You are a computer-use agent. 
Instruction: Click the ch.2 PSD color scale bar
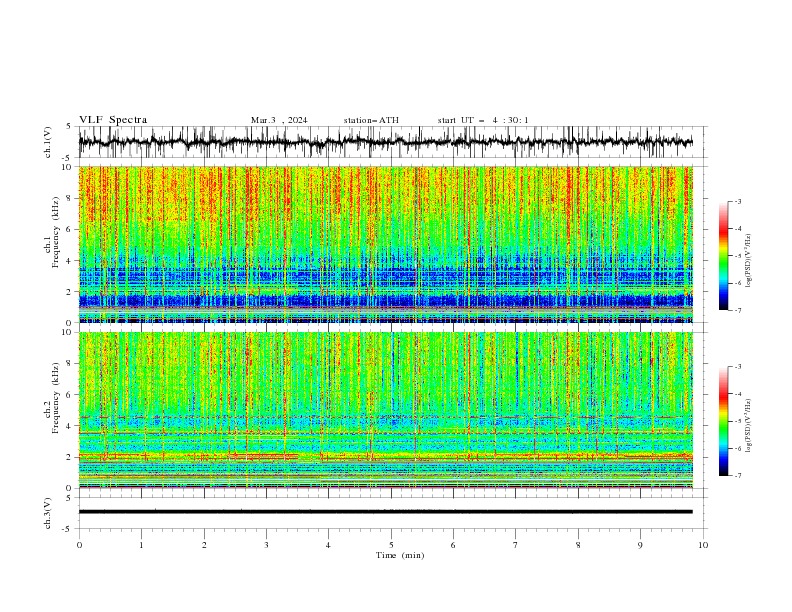(723, 421)
